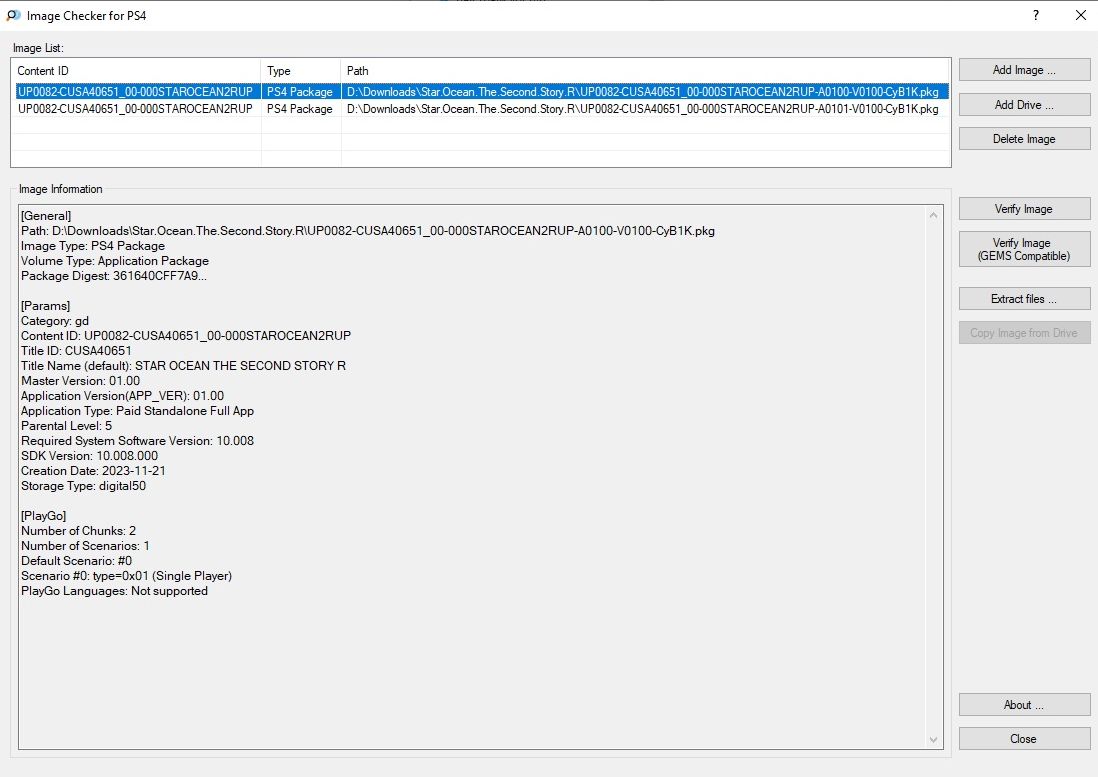Click the Scenario #0 Single Player line
The image size is (1098, 777).
click(x=126, y=576)
